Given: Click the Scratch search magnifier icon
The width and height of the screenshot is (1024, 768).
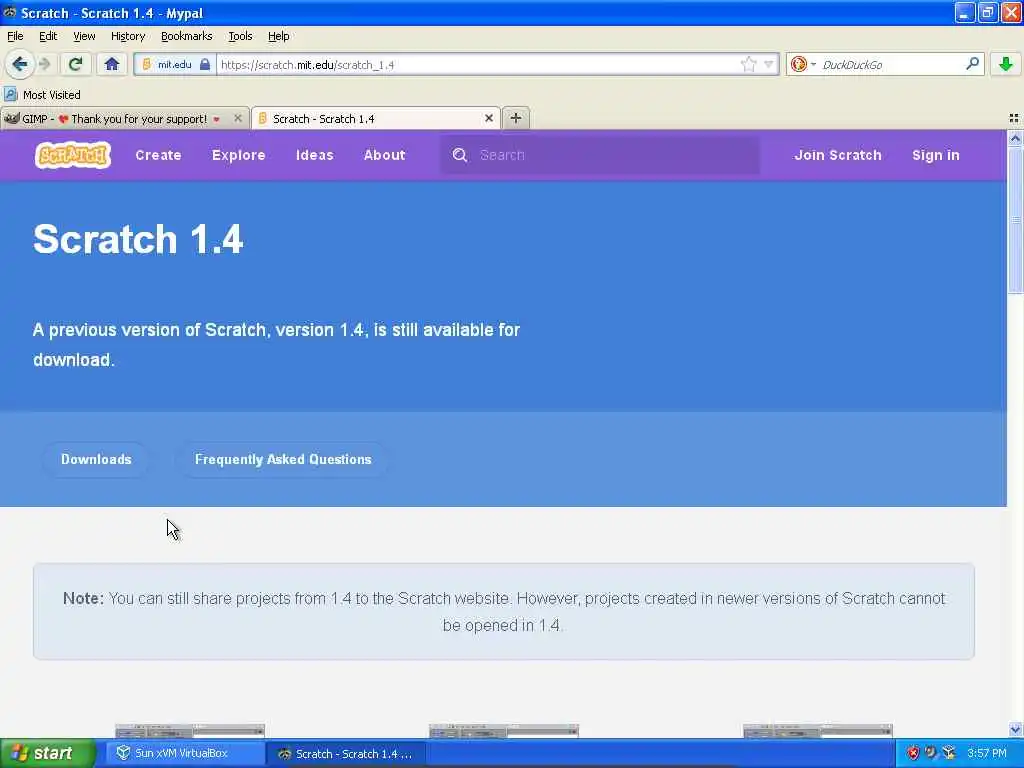Looking at the screenshot, I should [x=460, y=155].
